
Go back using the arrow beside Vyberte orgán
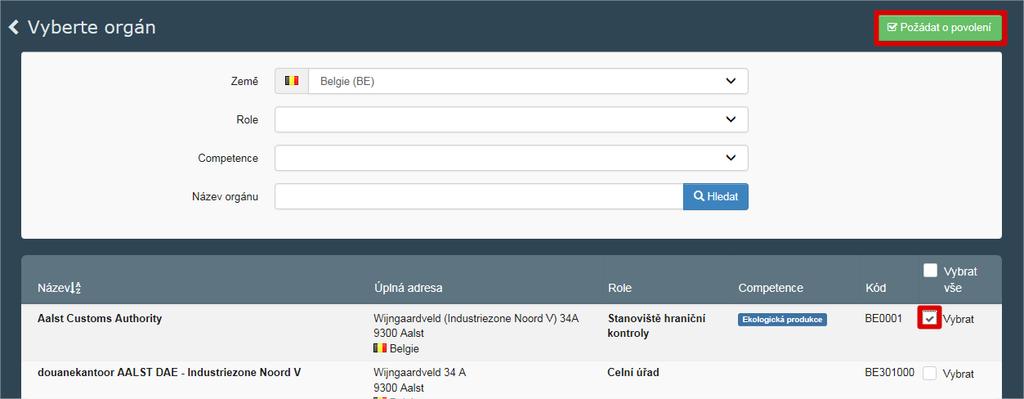point(14,28)
